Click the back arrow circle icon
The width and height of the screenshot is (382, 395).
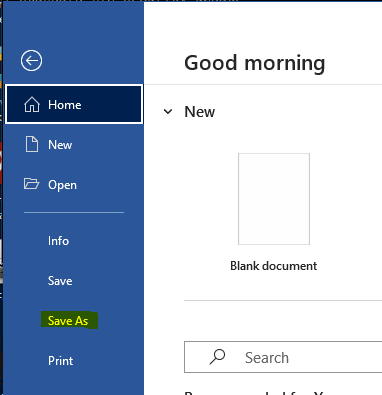point(31,61)
